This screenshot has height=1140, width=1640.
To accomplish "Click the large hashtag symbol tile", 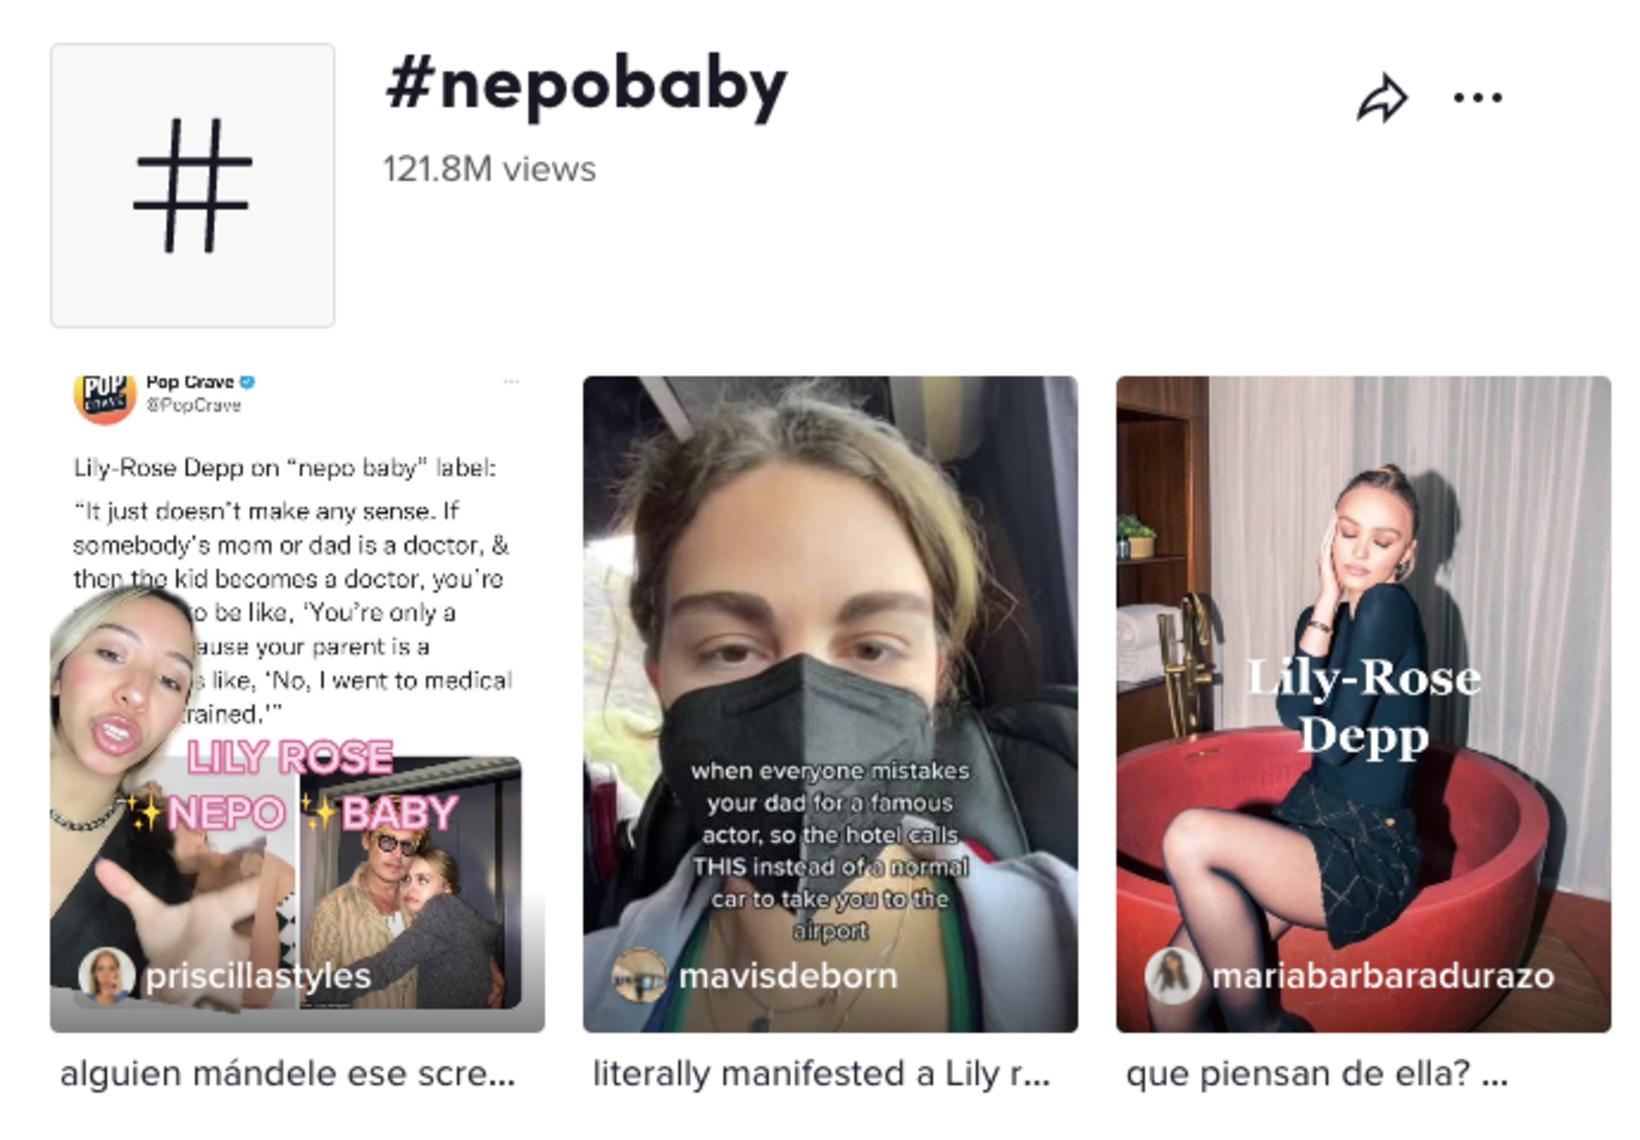I will [x=193, y=185].
